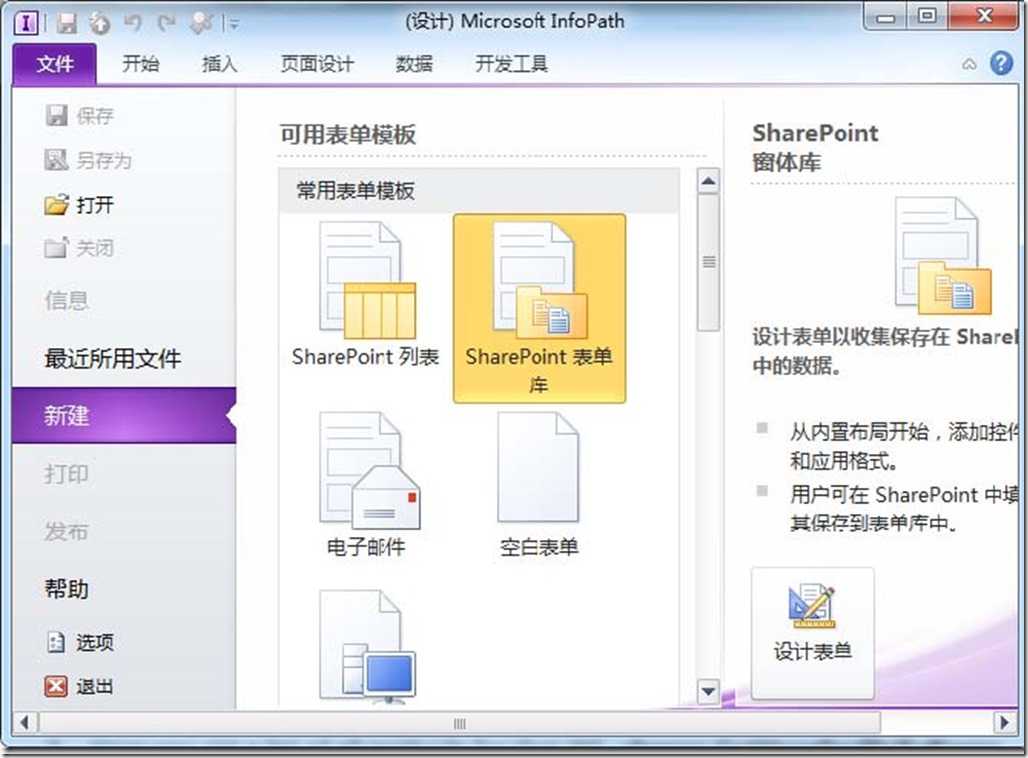Open the 文件 tab
This screenshot has width=1028, height=758.
pyautogui.click(x=54, y=64)
